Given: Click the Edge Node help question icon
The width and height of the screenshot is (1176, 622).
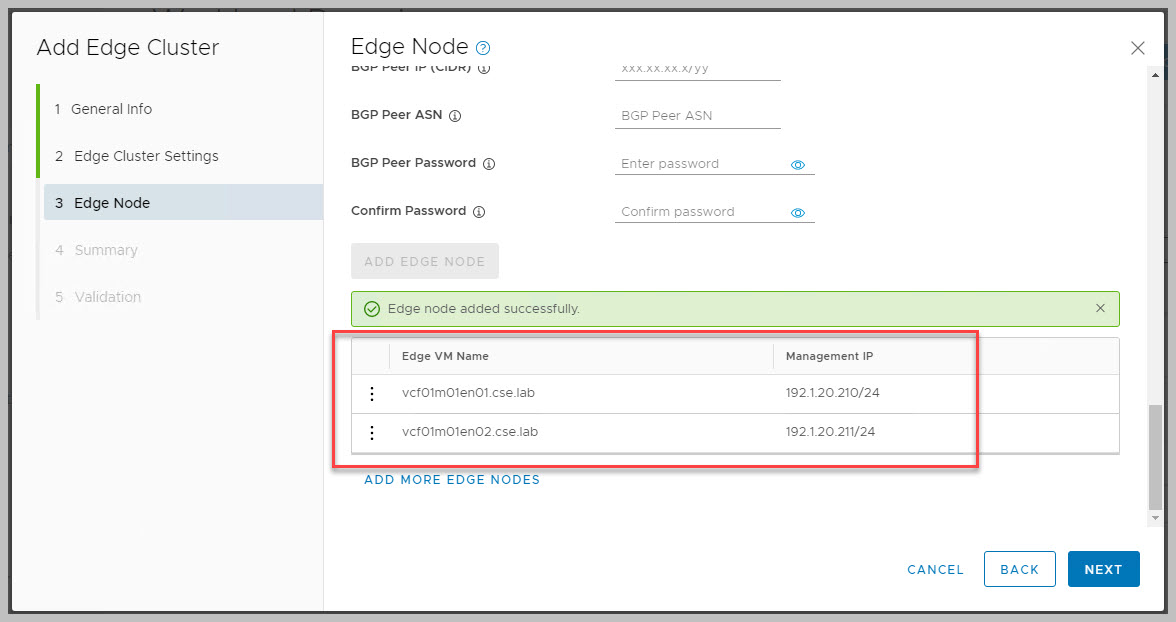Looking at the screenshot, I should click(x=484, y=48).
